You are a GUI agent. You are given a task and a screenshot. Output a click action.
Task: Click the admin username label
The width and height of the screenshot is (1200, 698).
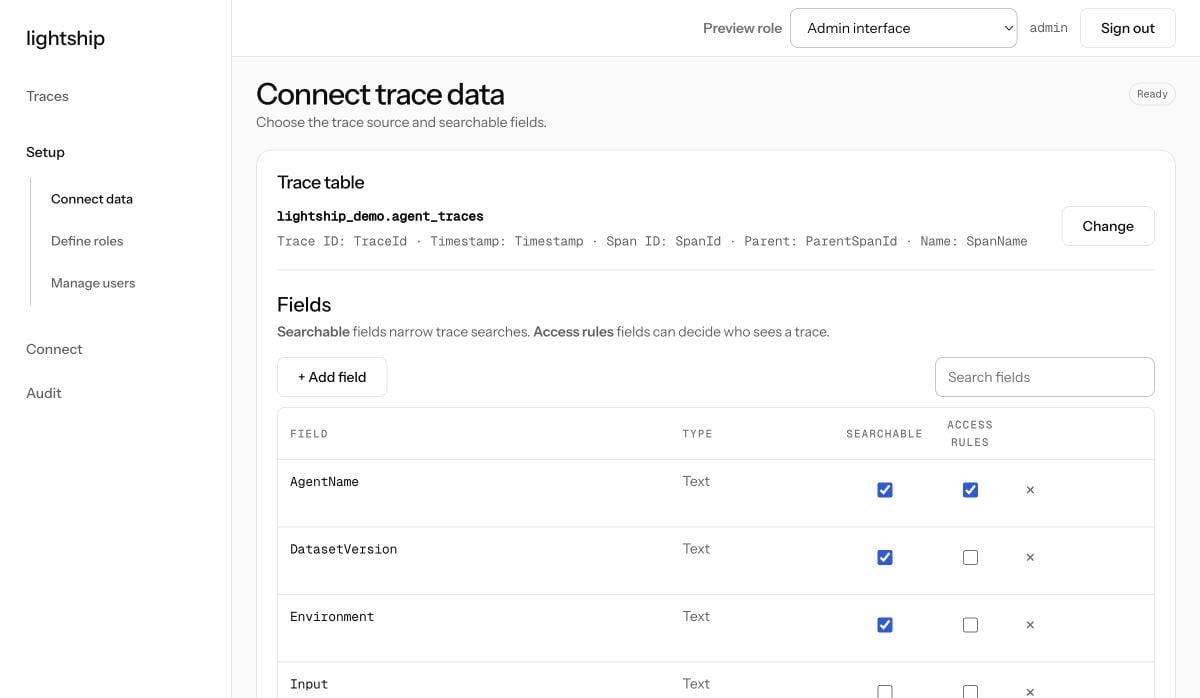pyautogui.click(x=1049, y=28)
